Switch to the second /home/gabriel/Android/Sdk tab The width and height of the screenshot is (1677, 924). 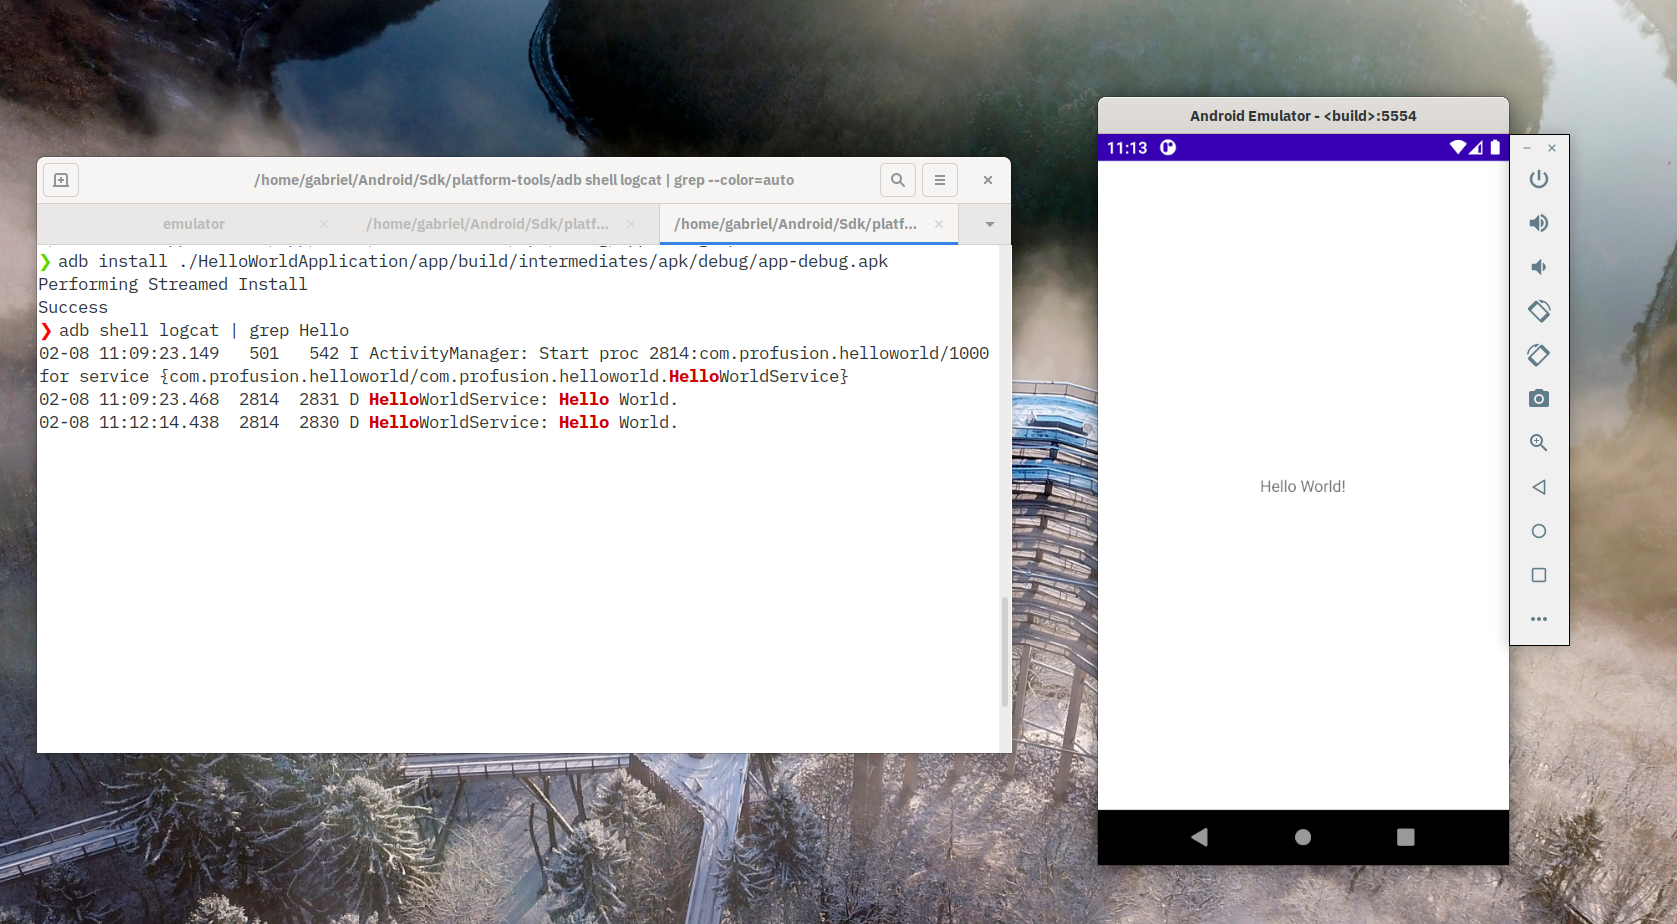(487, 224)
